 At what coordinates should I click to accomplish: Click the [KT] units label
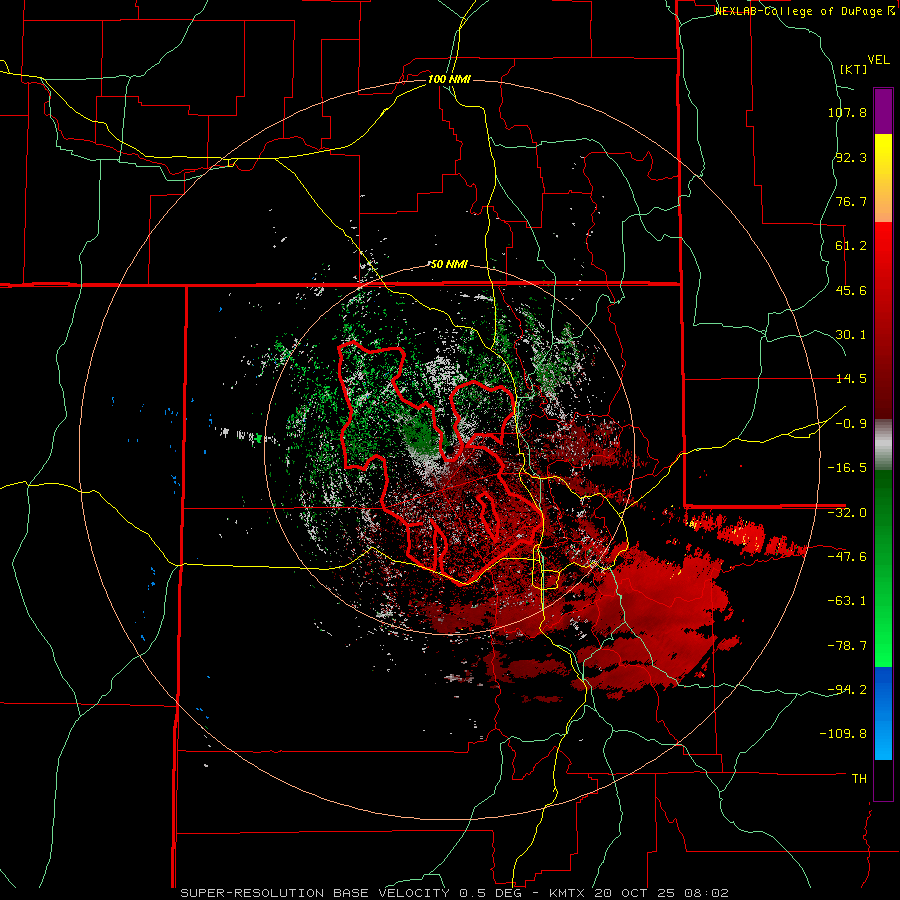pyautogui.click(x=854, y=69)
